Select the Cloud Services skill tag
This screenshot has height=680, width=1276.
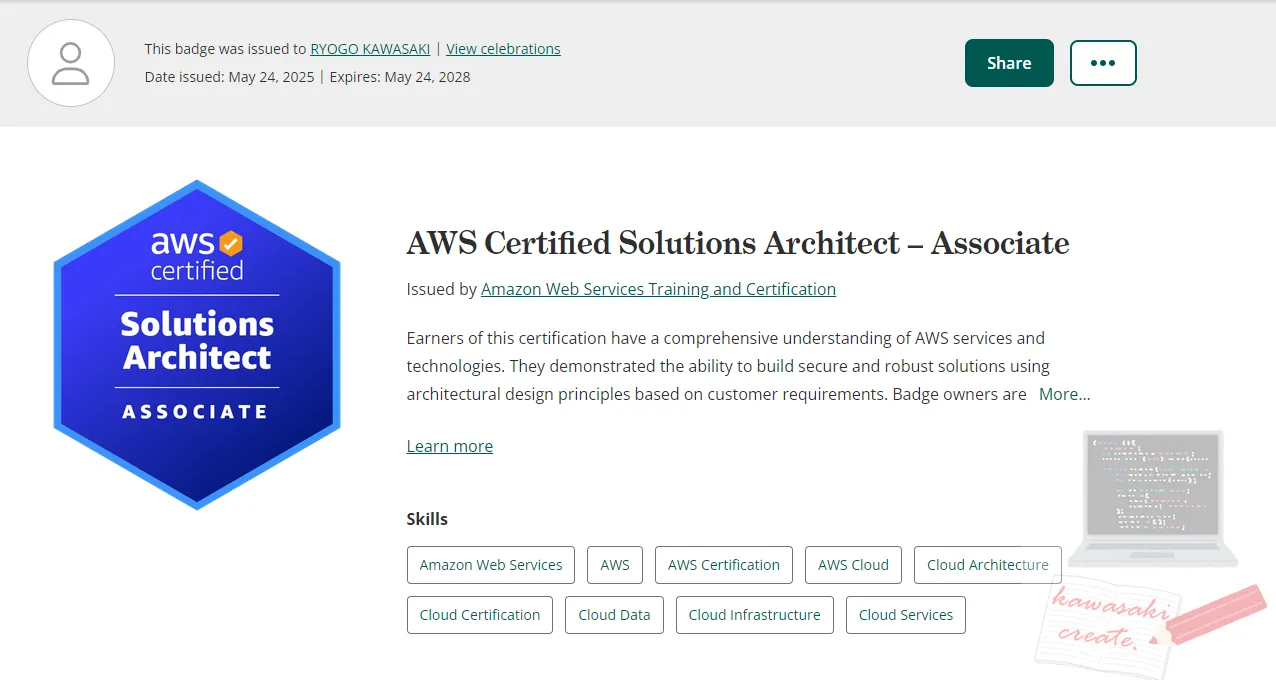[x=906, y=615]
